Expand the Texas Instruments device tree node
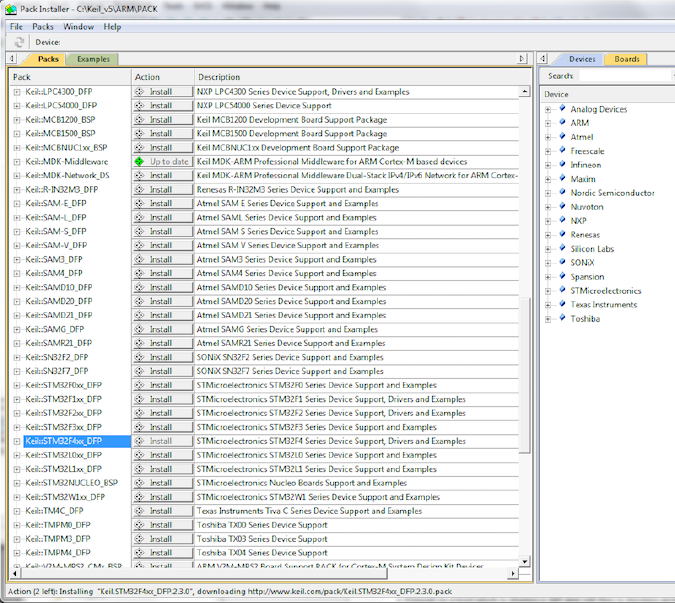Screen dimensions: 675x603 tap(548, 305)
